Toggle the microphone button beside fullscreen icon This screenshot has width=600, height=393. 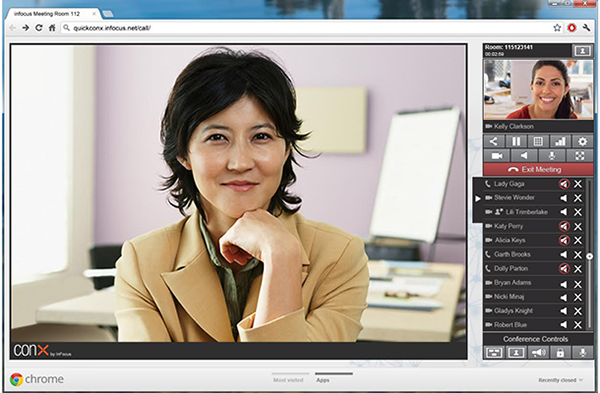coord(551,155)
